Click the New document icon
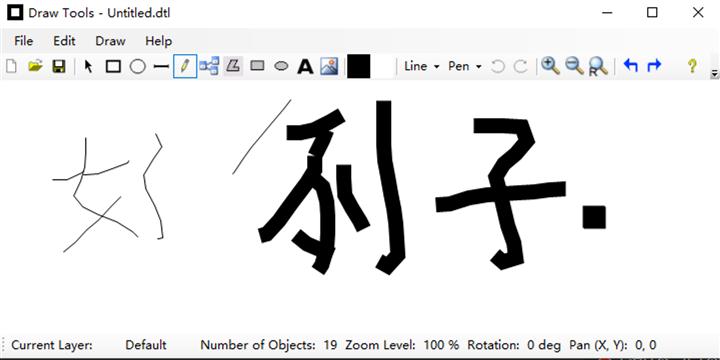Viewport: 720px width, 360px height. pos(11,67)
